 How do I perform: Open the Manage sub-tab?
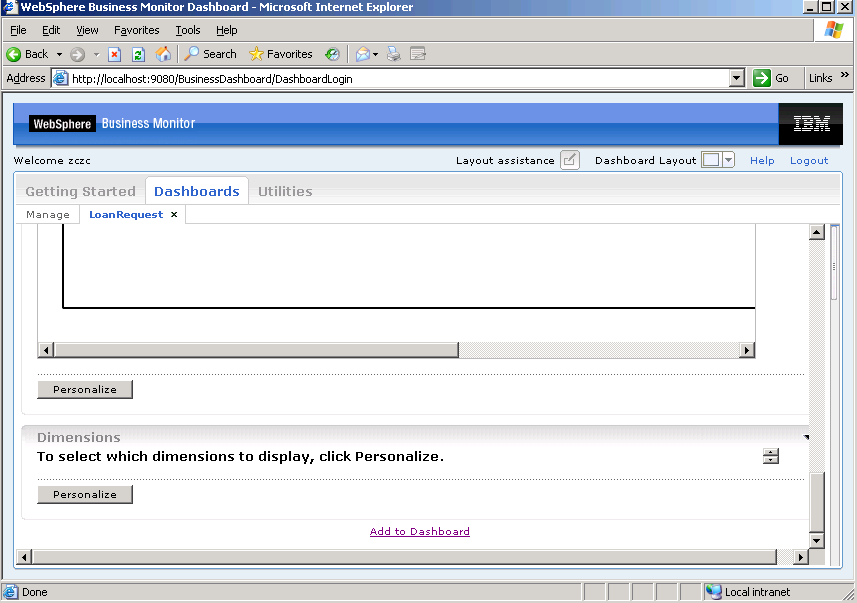[x=48, y=214]
